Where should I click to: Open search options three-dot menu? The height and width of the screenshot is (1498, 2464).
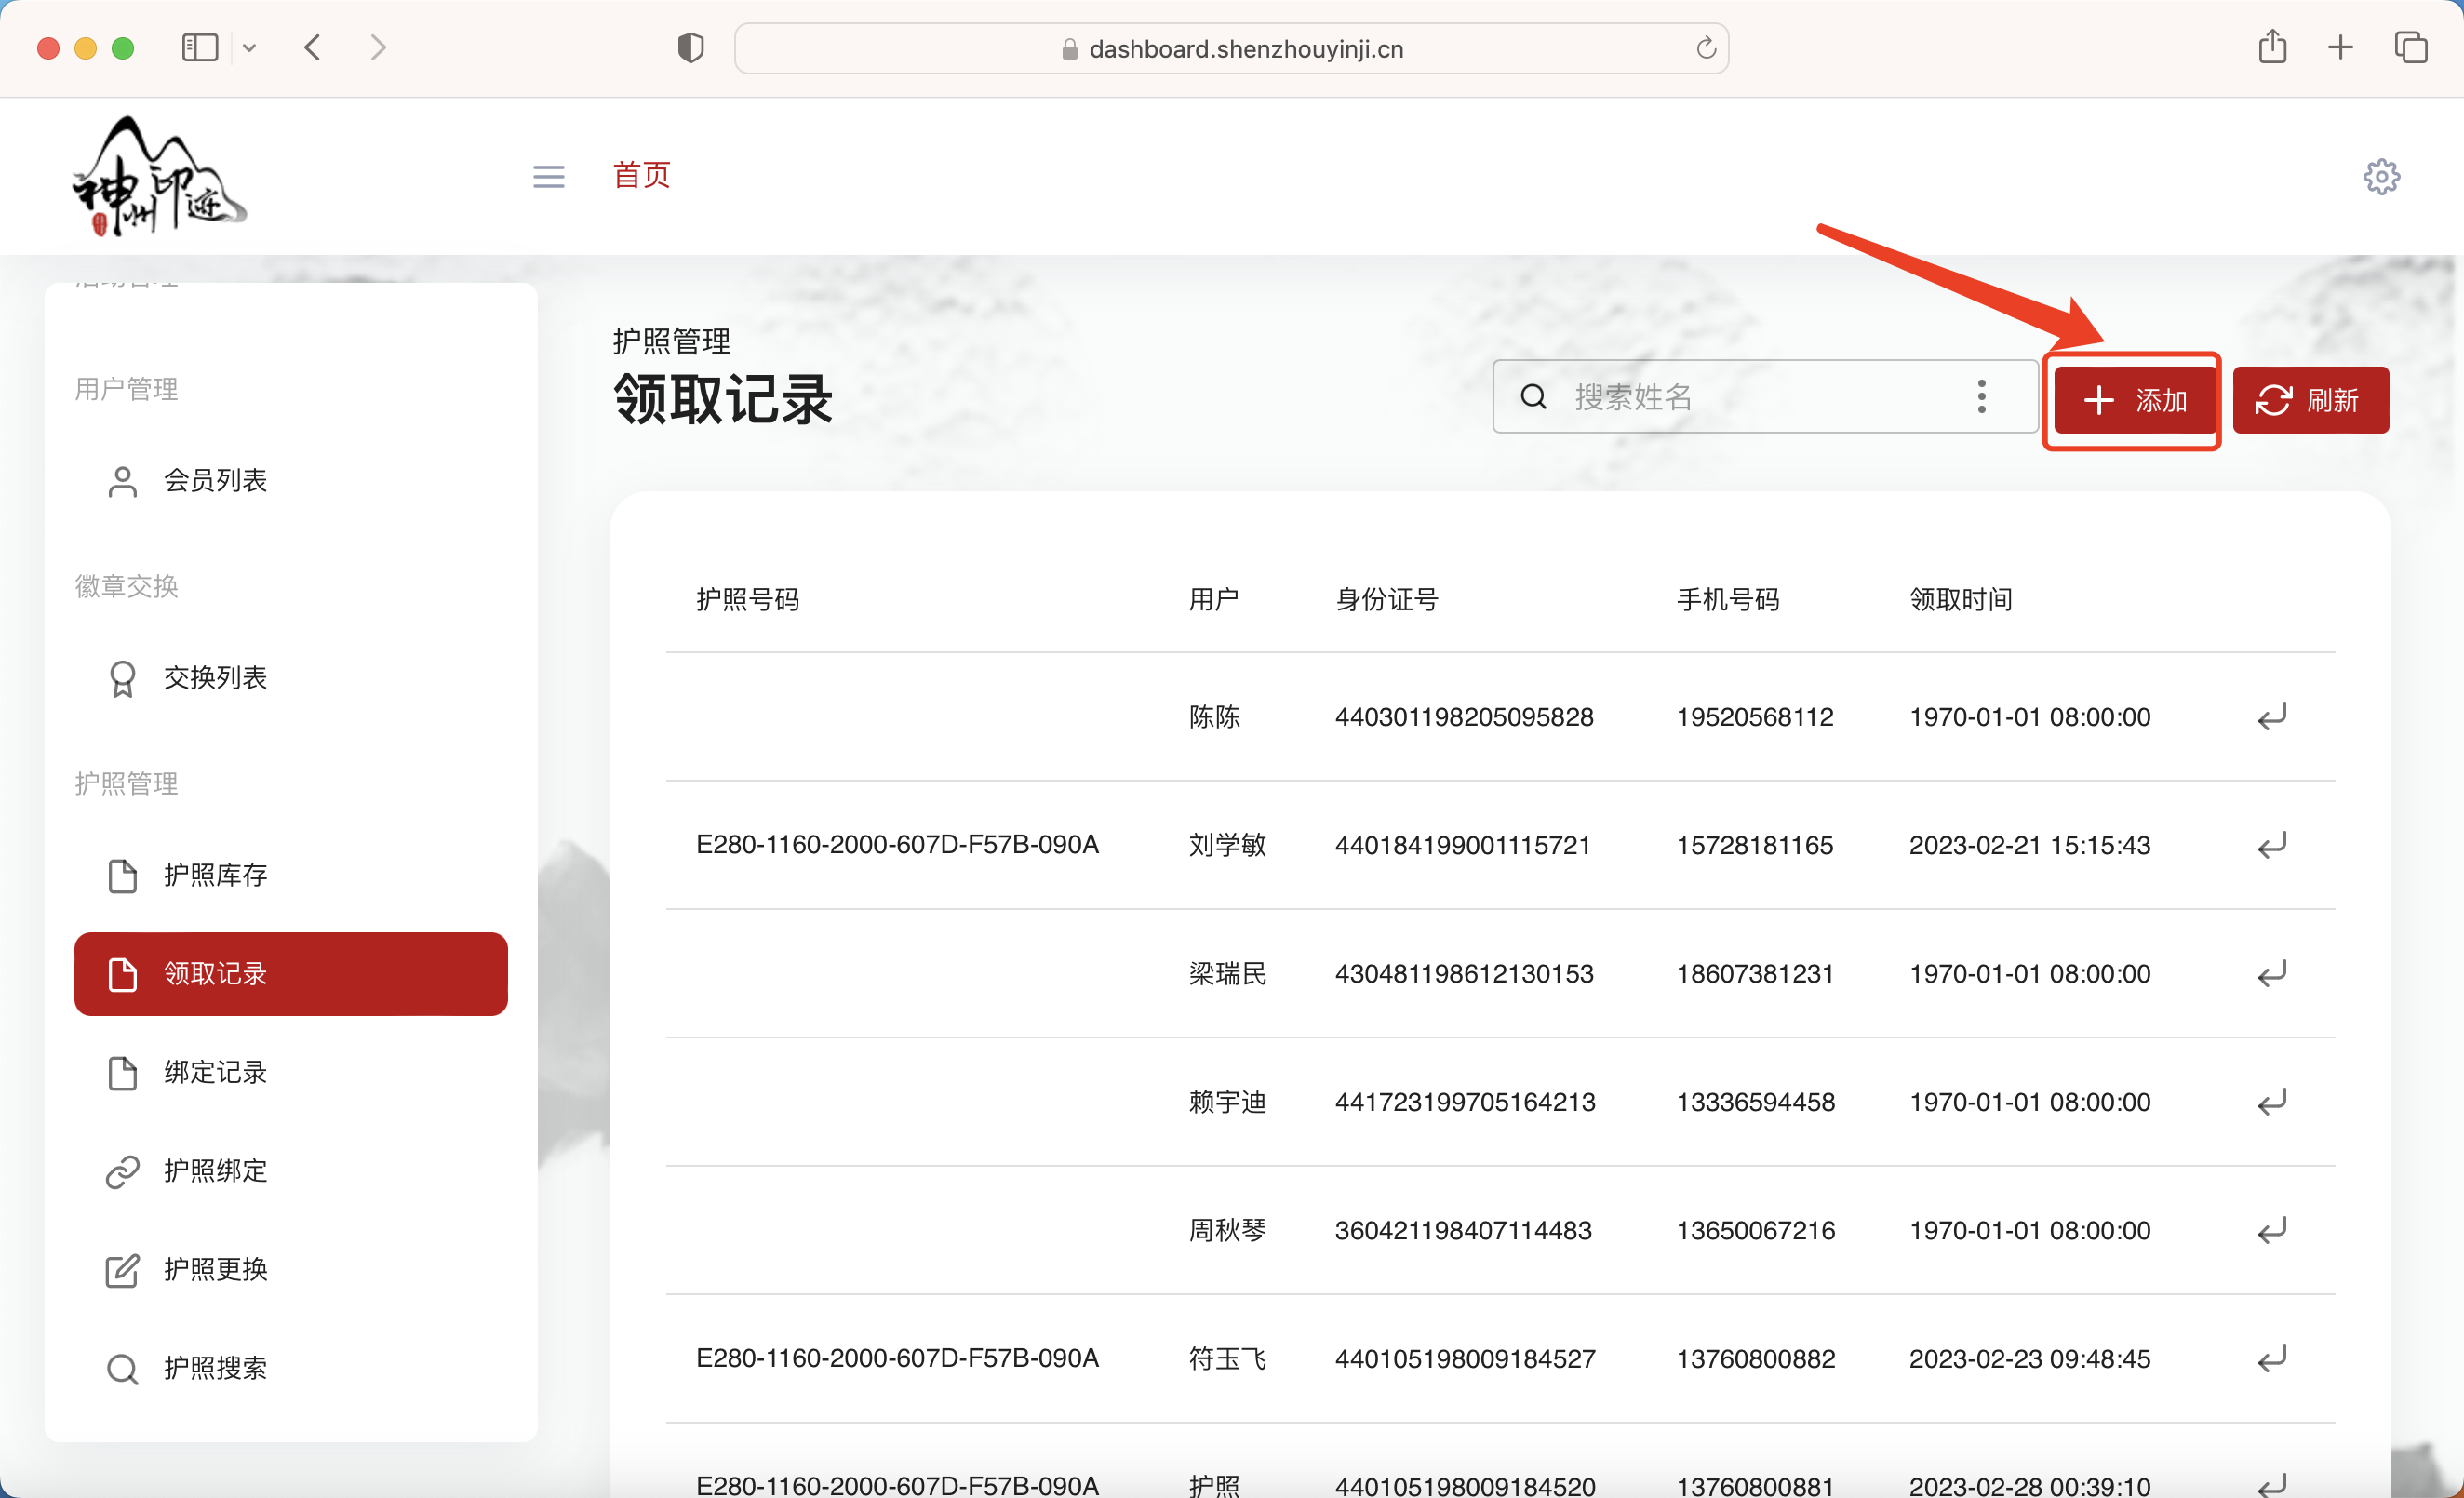pos(1981,397)
